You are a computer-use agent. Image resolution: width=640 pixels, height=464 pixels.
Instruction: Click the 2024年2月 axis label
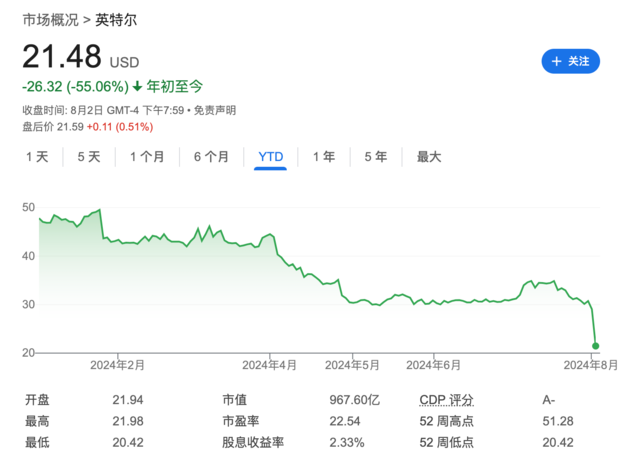117,365
